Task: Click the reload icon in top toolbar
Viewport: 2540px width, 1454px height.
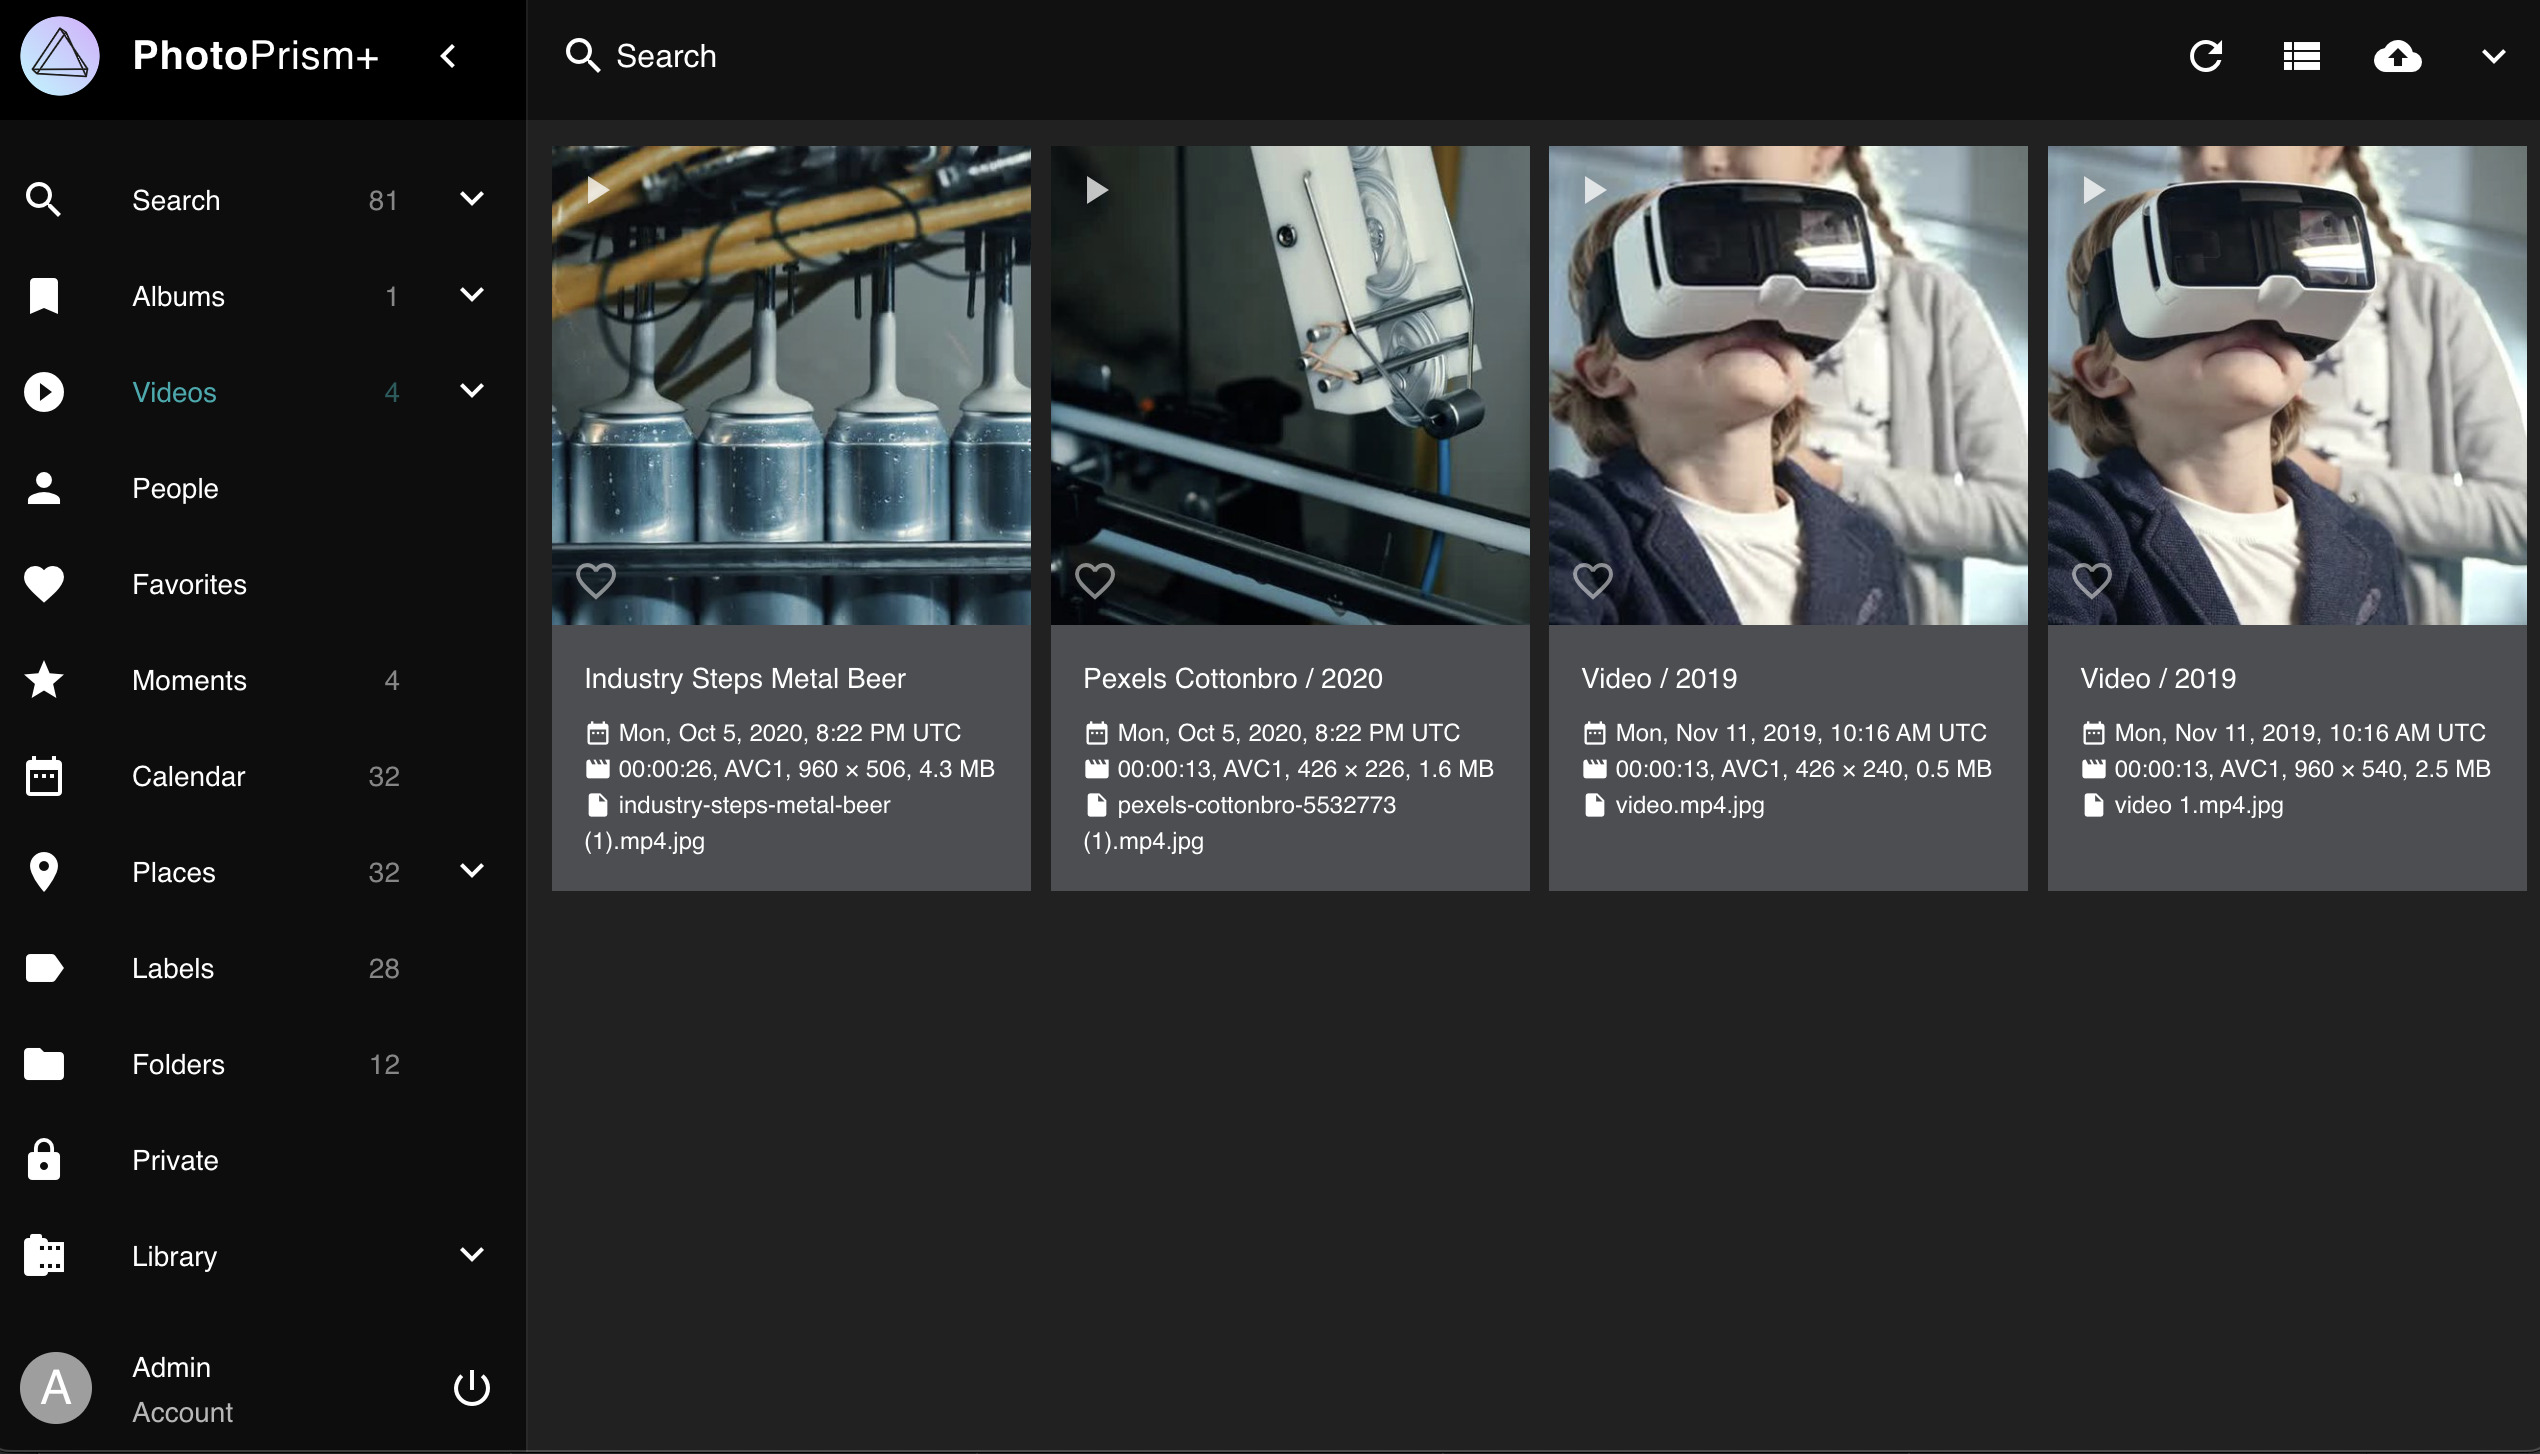Action: [2205, 56]
